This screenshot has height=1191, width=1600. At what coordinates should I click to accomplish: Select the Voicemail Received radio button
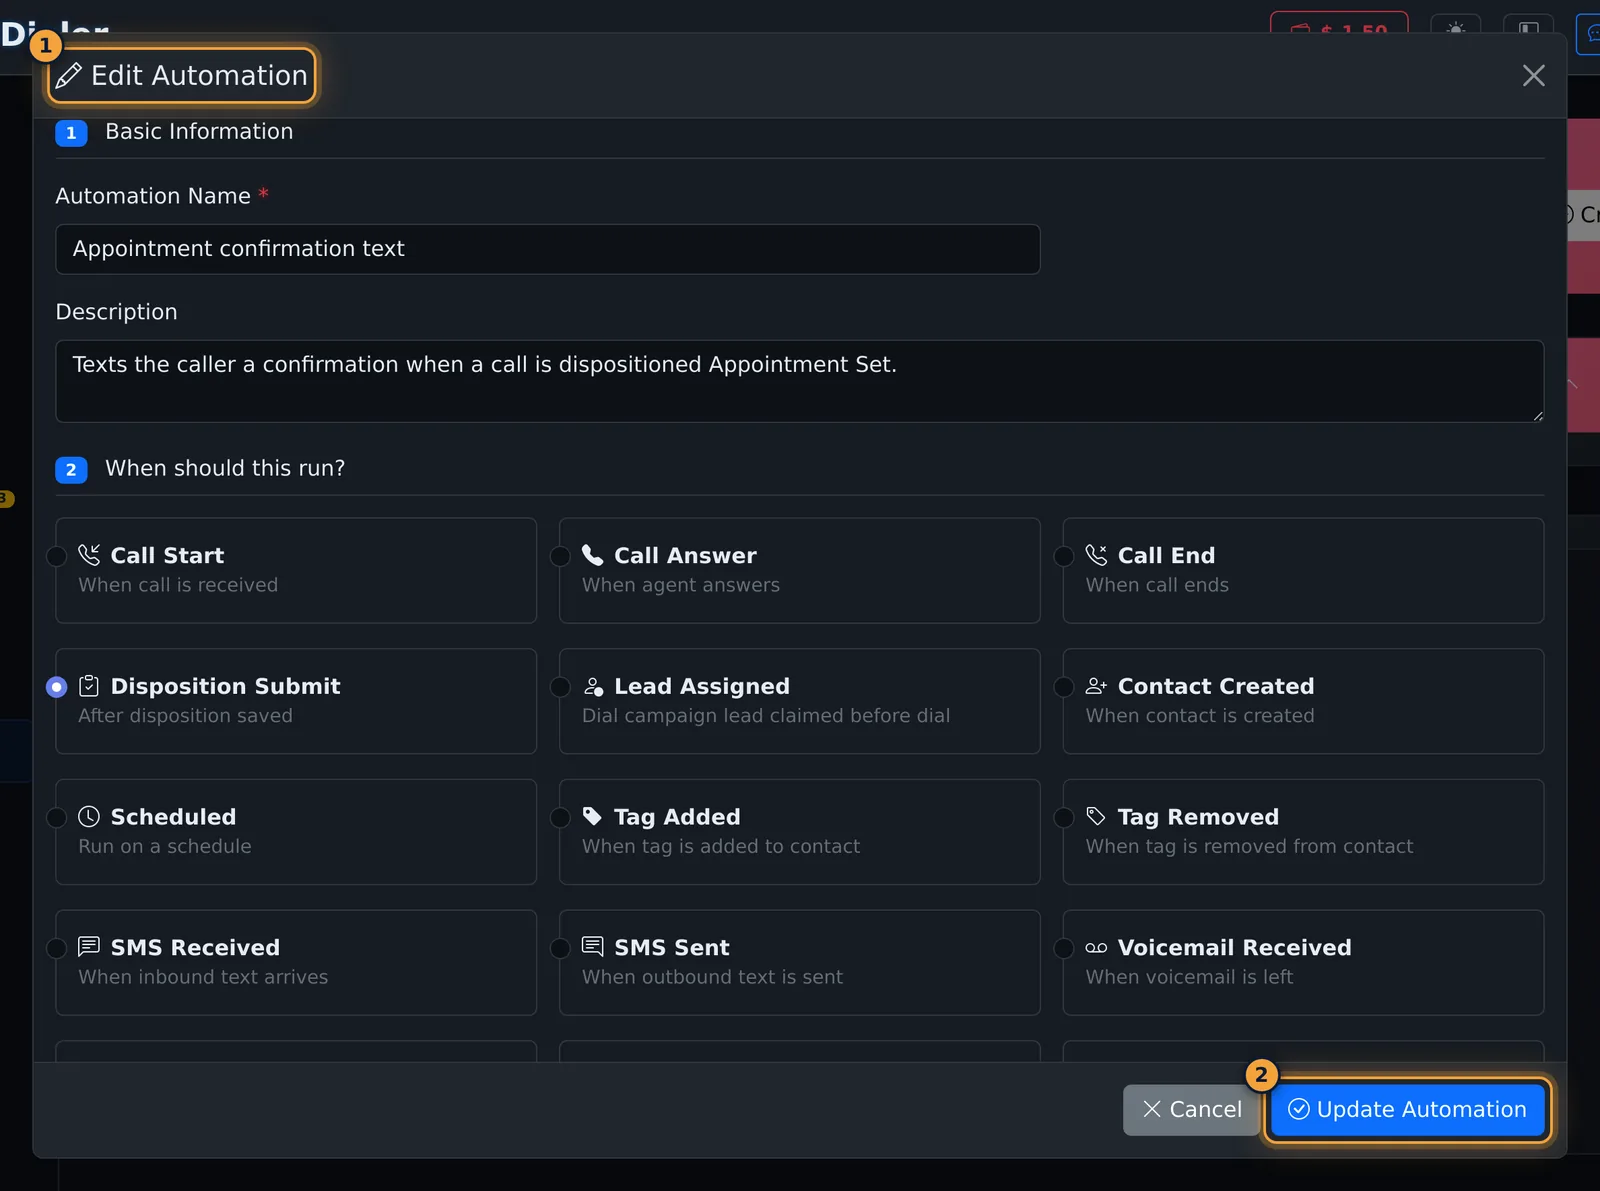[1065, 948]
